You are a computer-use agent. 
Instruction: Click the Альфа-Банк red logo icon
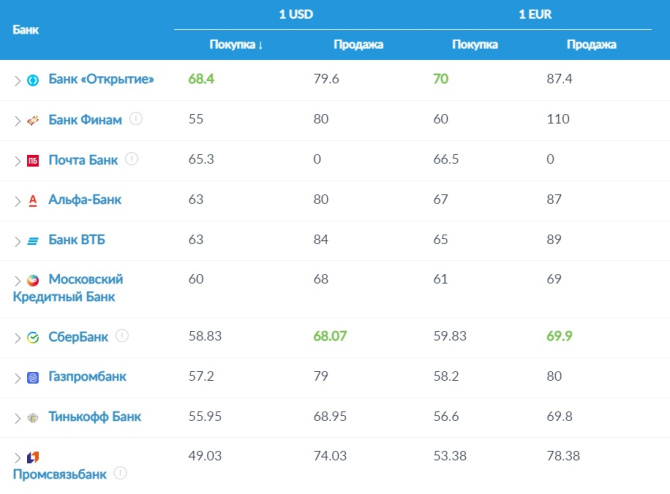(32, 200)
